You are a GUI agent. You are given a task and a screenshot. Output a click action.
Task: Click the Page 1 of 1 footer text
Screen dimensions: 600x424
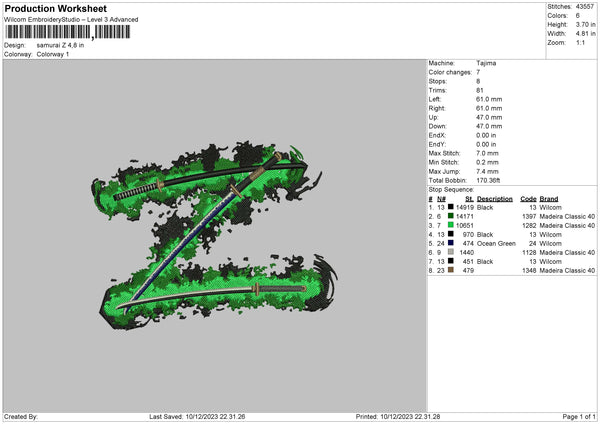[x=572, y=416]
